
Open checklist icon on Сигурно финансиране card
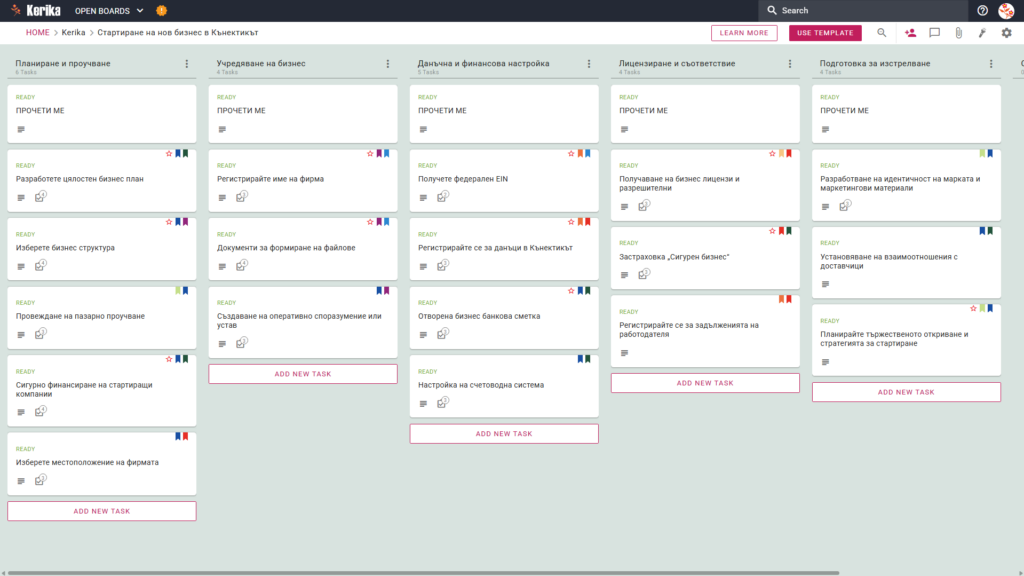pyautogui.click(x=40, y=411)
